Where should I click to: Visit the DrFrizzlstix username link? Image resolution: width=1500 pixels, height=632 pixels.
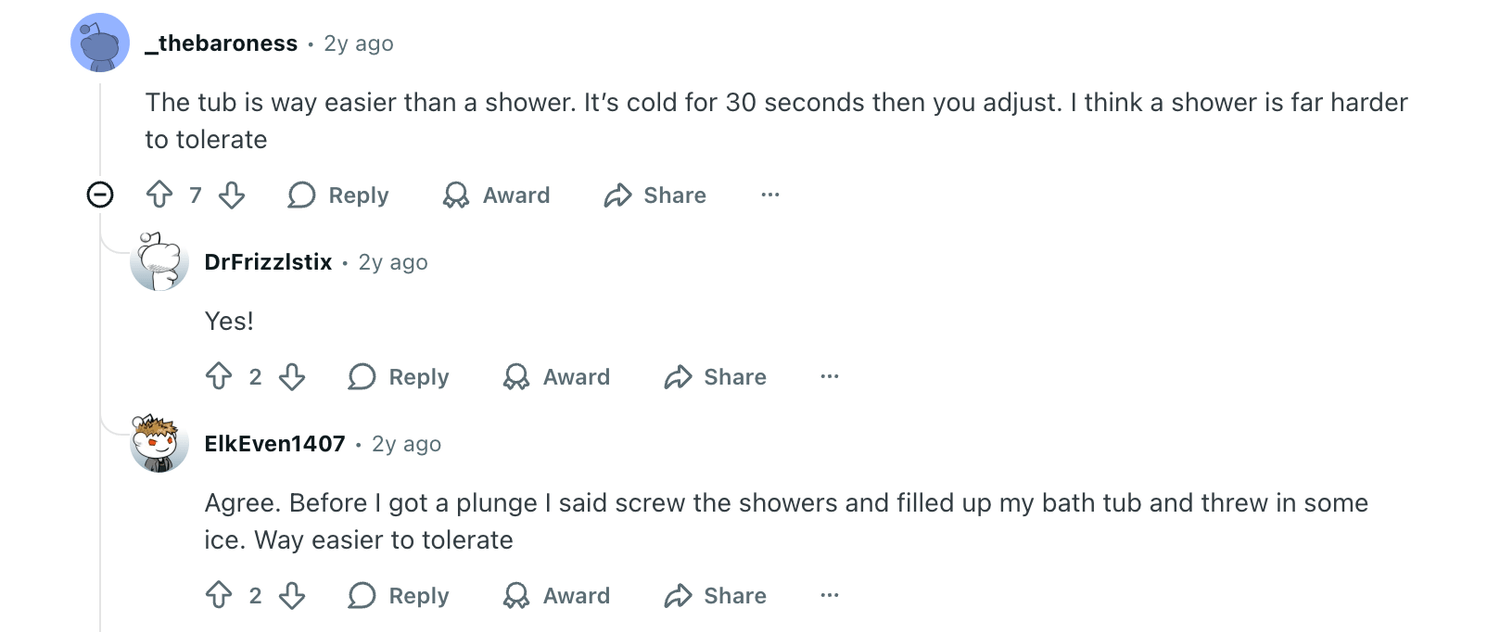pyautogui.click(x=268, y=262)
